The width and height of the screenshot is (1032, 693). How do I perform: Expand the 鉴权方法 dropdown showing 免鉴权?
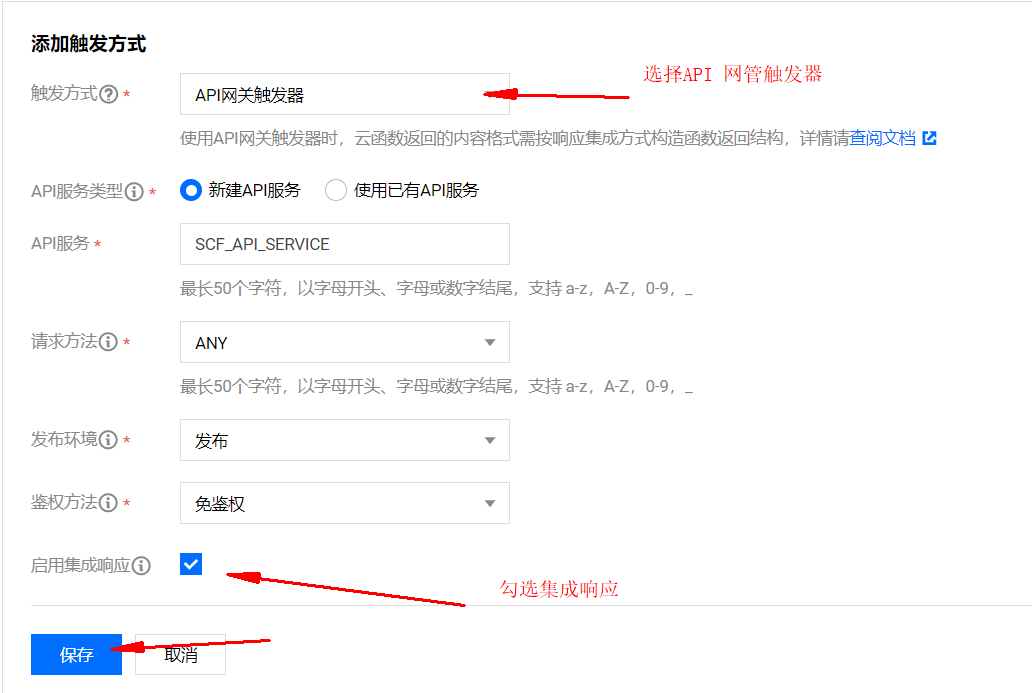pyautogui.click(x=344, y=504)
